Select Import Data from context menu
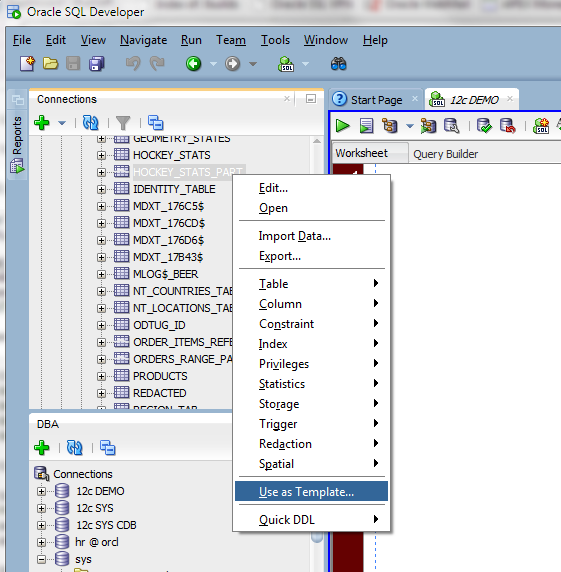Image resolution: width=561 pixels, height=572 pixels. coord(311,236)
